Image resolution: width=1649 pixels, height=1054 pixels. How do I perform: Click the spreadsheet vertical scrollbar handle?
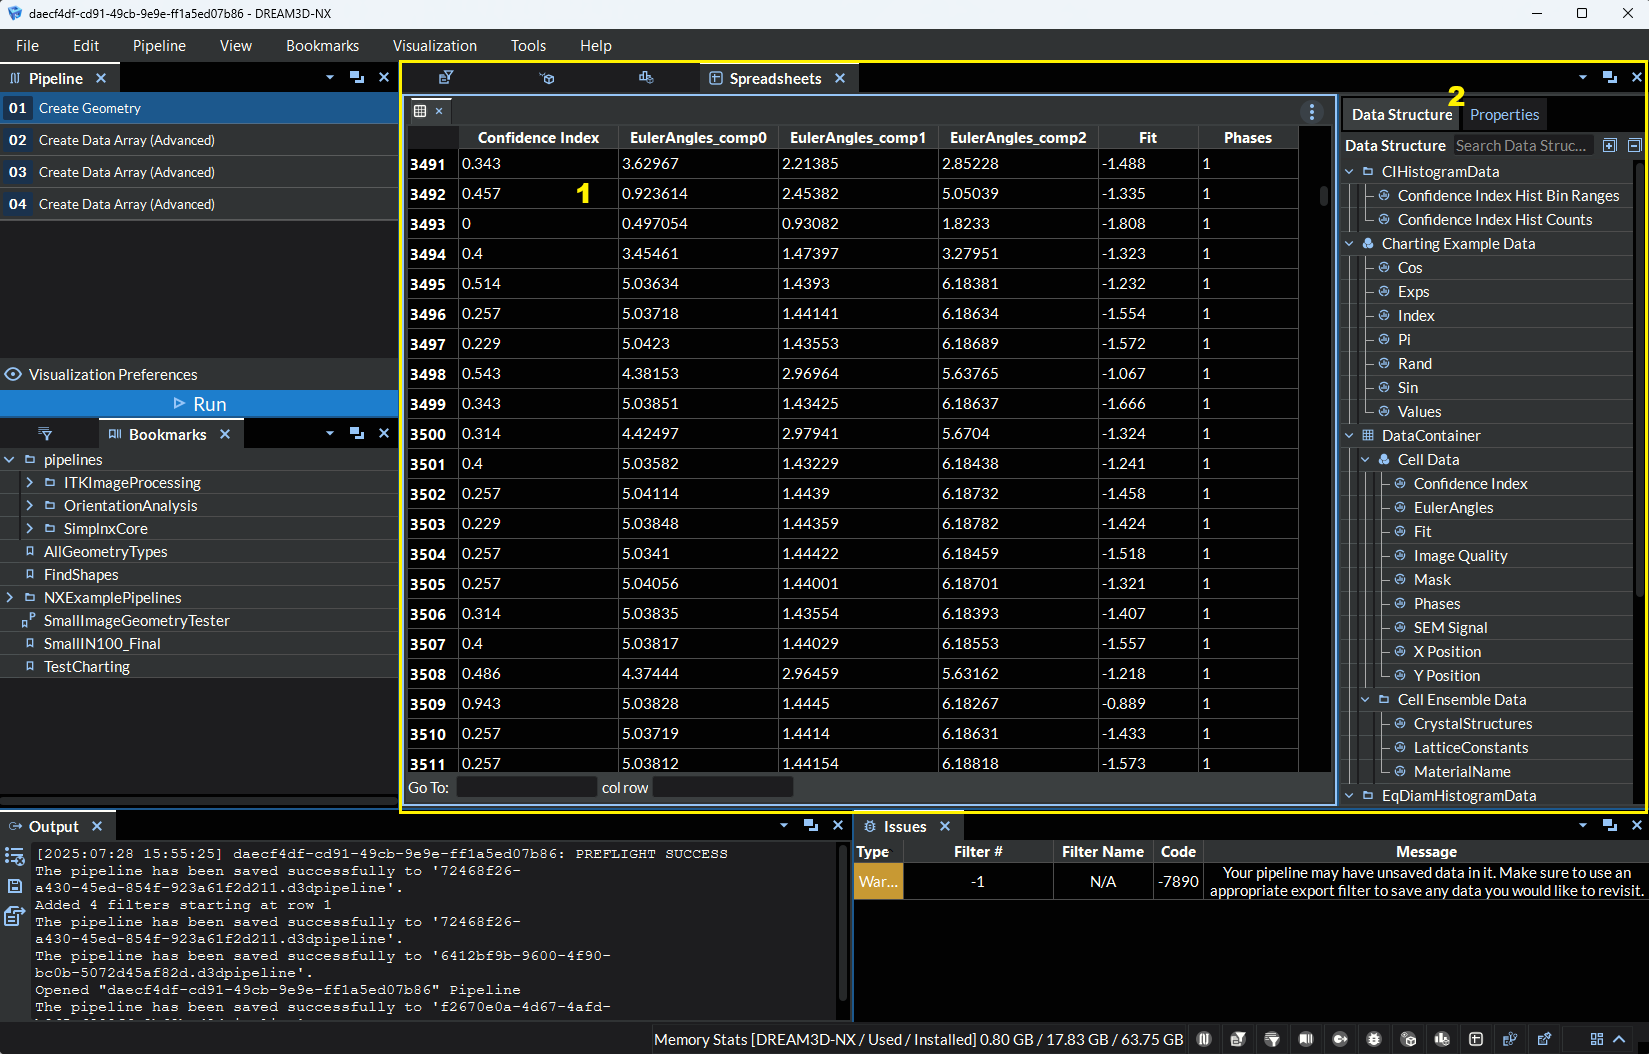[x=1324, y=196]
